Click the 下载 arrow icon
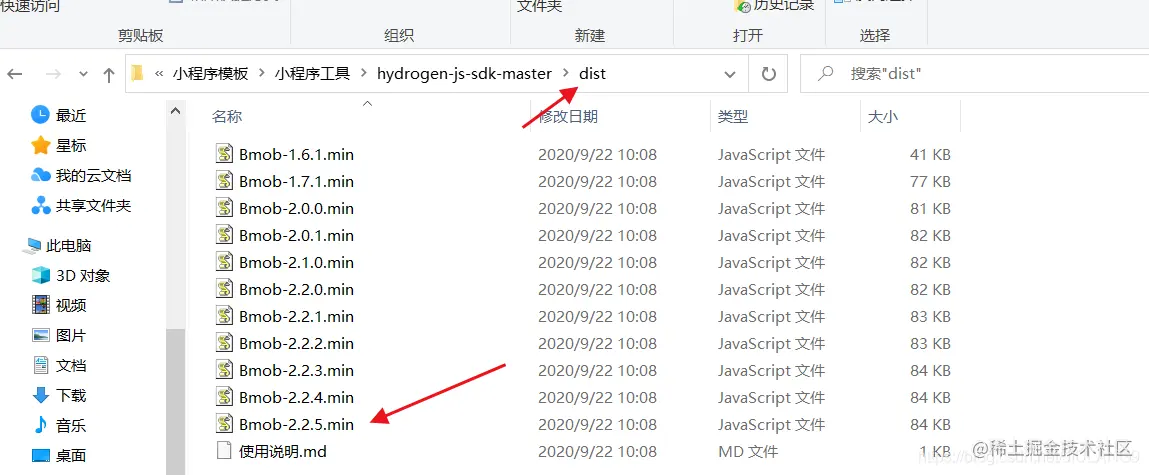Viewport: 1149px width, 475px height. click(x=40, y=396)
